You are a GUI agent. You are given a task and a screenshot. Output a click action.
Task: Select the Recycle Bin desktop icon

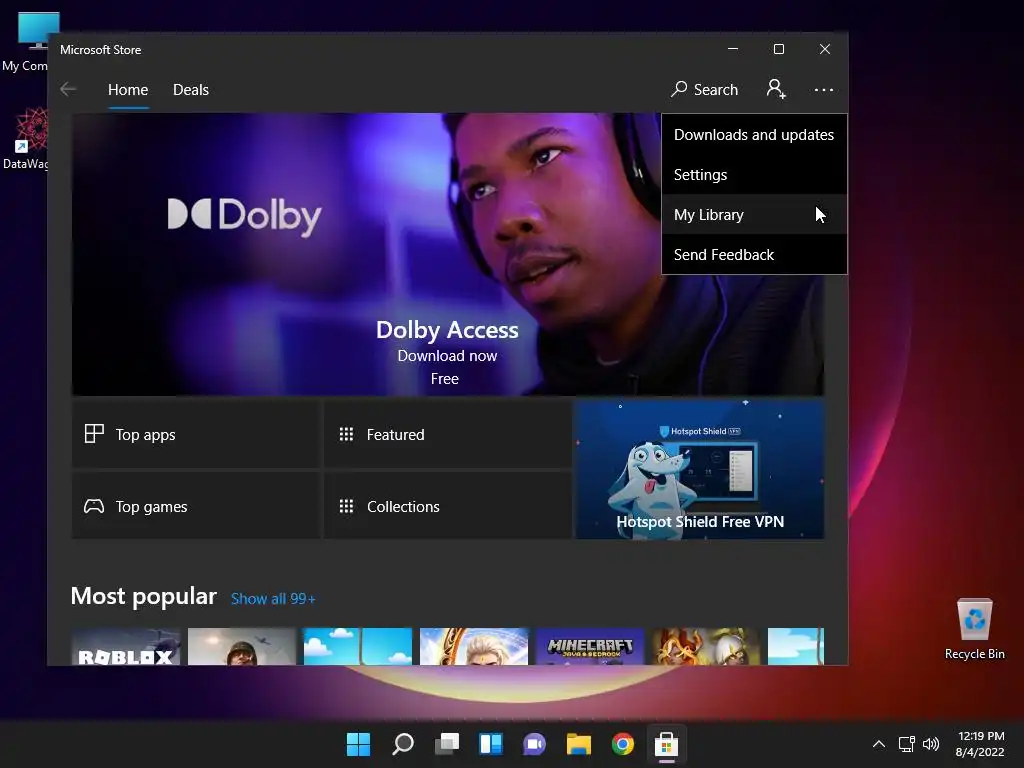click(x=974, y=629)
